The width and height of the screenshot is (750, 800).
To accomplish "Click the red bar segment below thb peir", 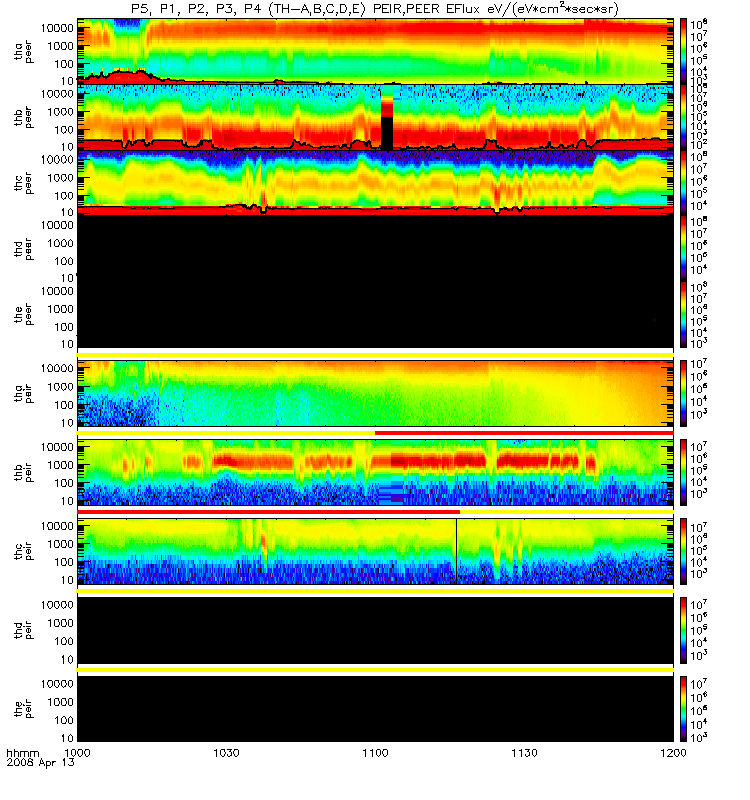I will coord(268,512).
